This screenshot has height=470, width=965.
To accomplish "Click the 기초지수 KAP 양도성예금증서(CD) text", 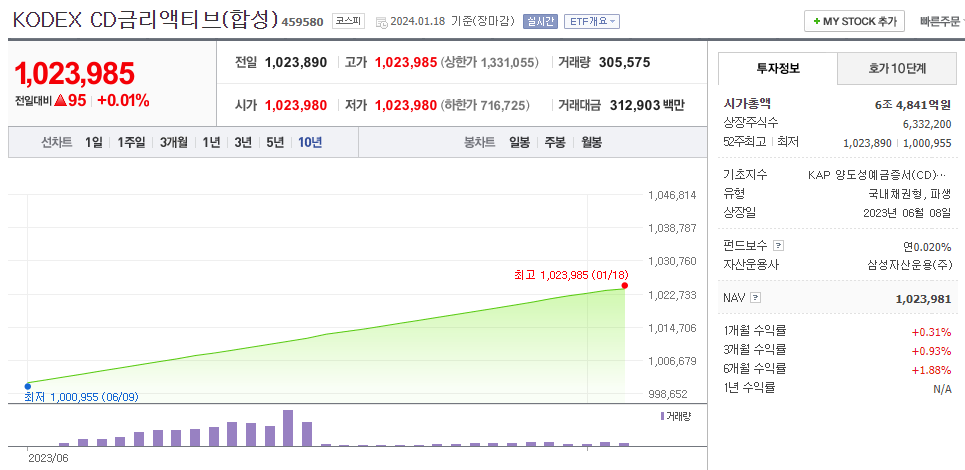I will [879, 175].
